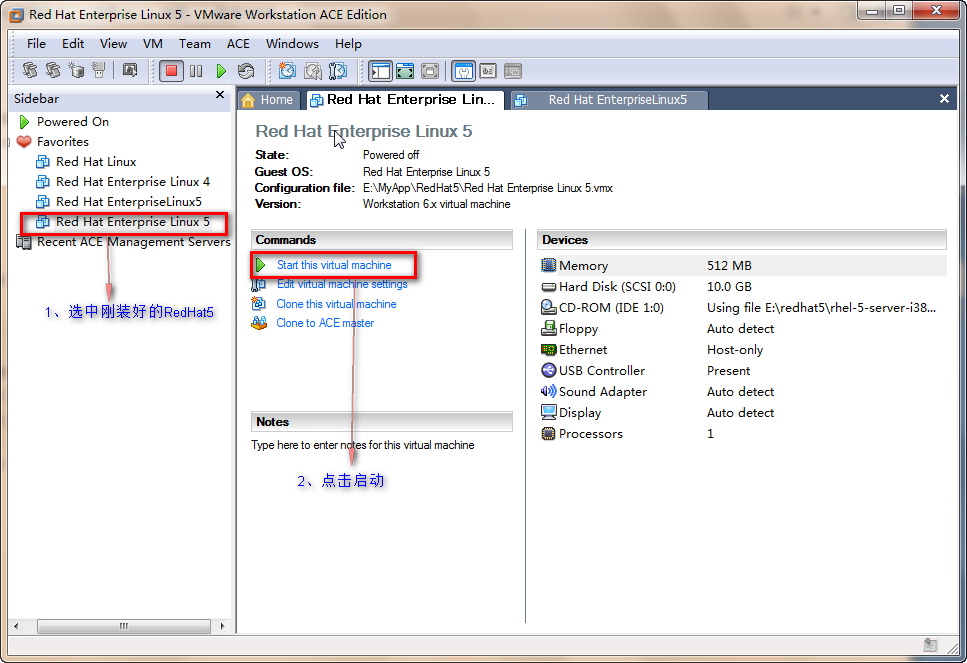
Task: Click the Reset VM toolbar button
Action: click(x=245, y=72)
